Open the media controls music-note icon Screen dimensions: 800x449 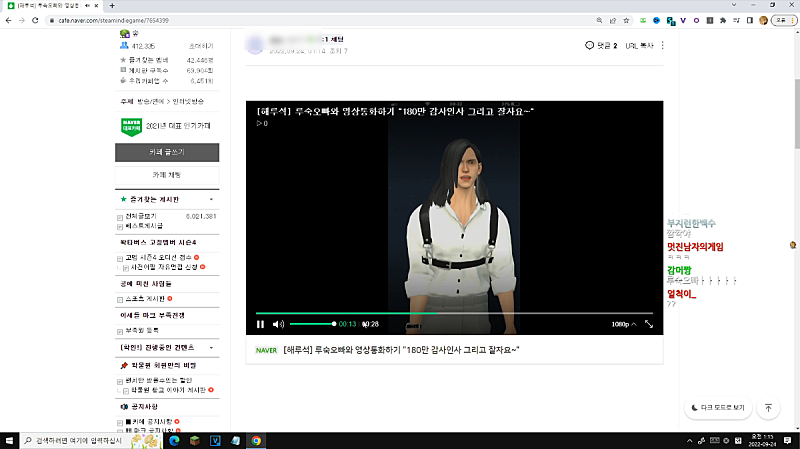pyautogui.click(x=736, y=20)
